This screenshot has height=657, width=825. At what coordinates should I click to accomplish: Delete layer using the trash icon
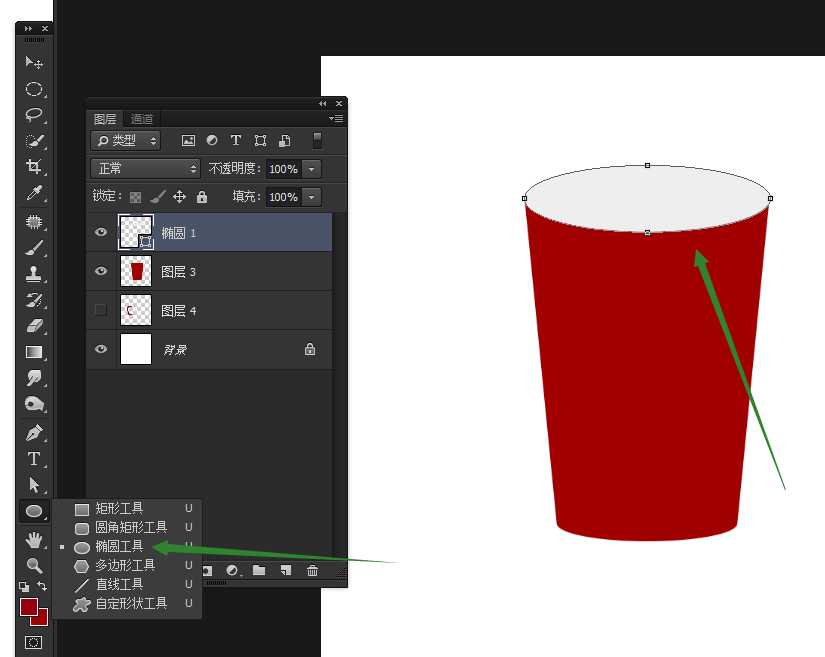tap(312, 570)
